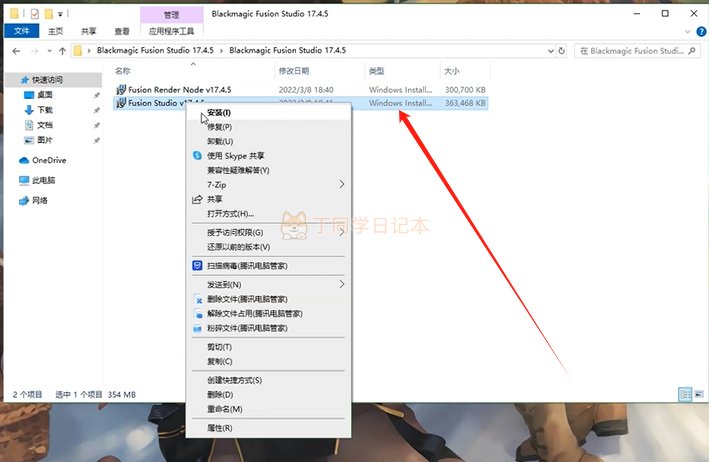
Task: Click the Skype icon in context menu
Action: (197, 156)
